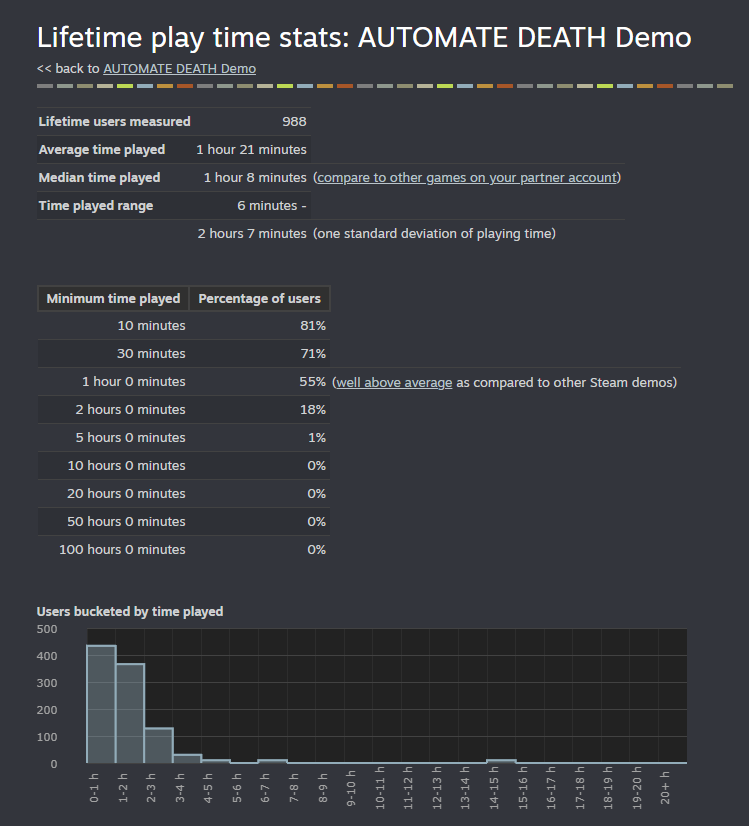Image resolution: width=749 pixels, height=826 pixels.
Task: Click the 20+ h axis label
Action: pyautogui.click(x=665, y=788)
